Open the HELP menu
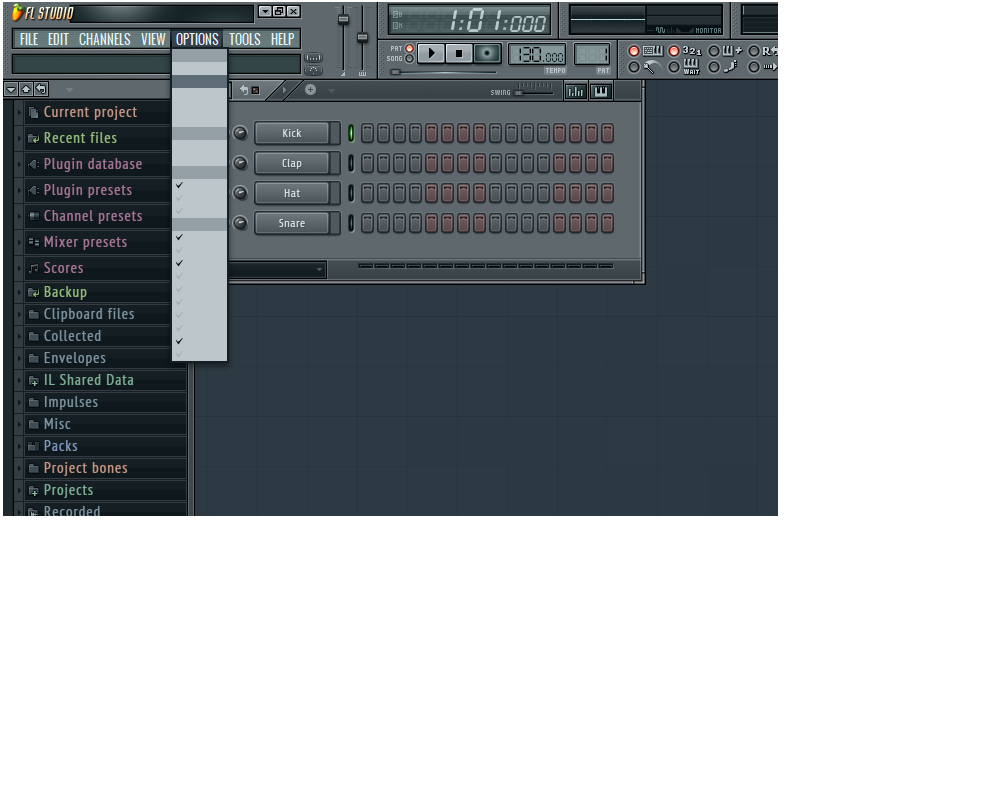The image size is (1000, 800). pos(283,40)
